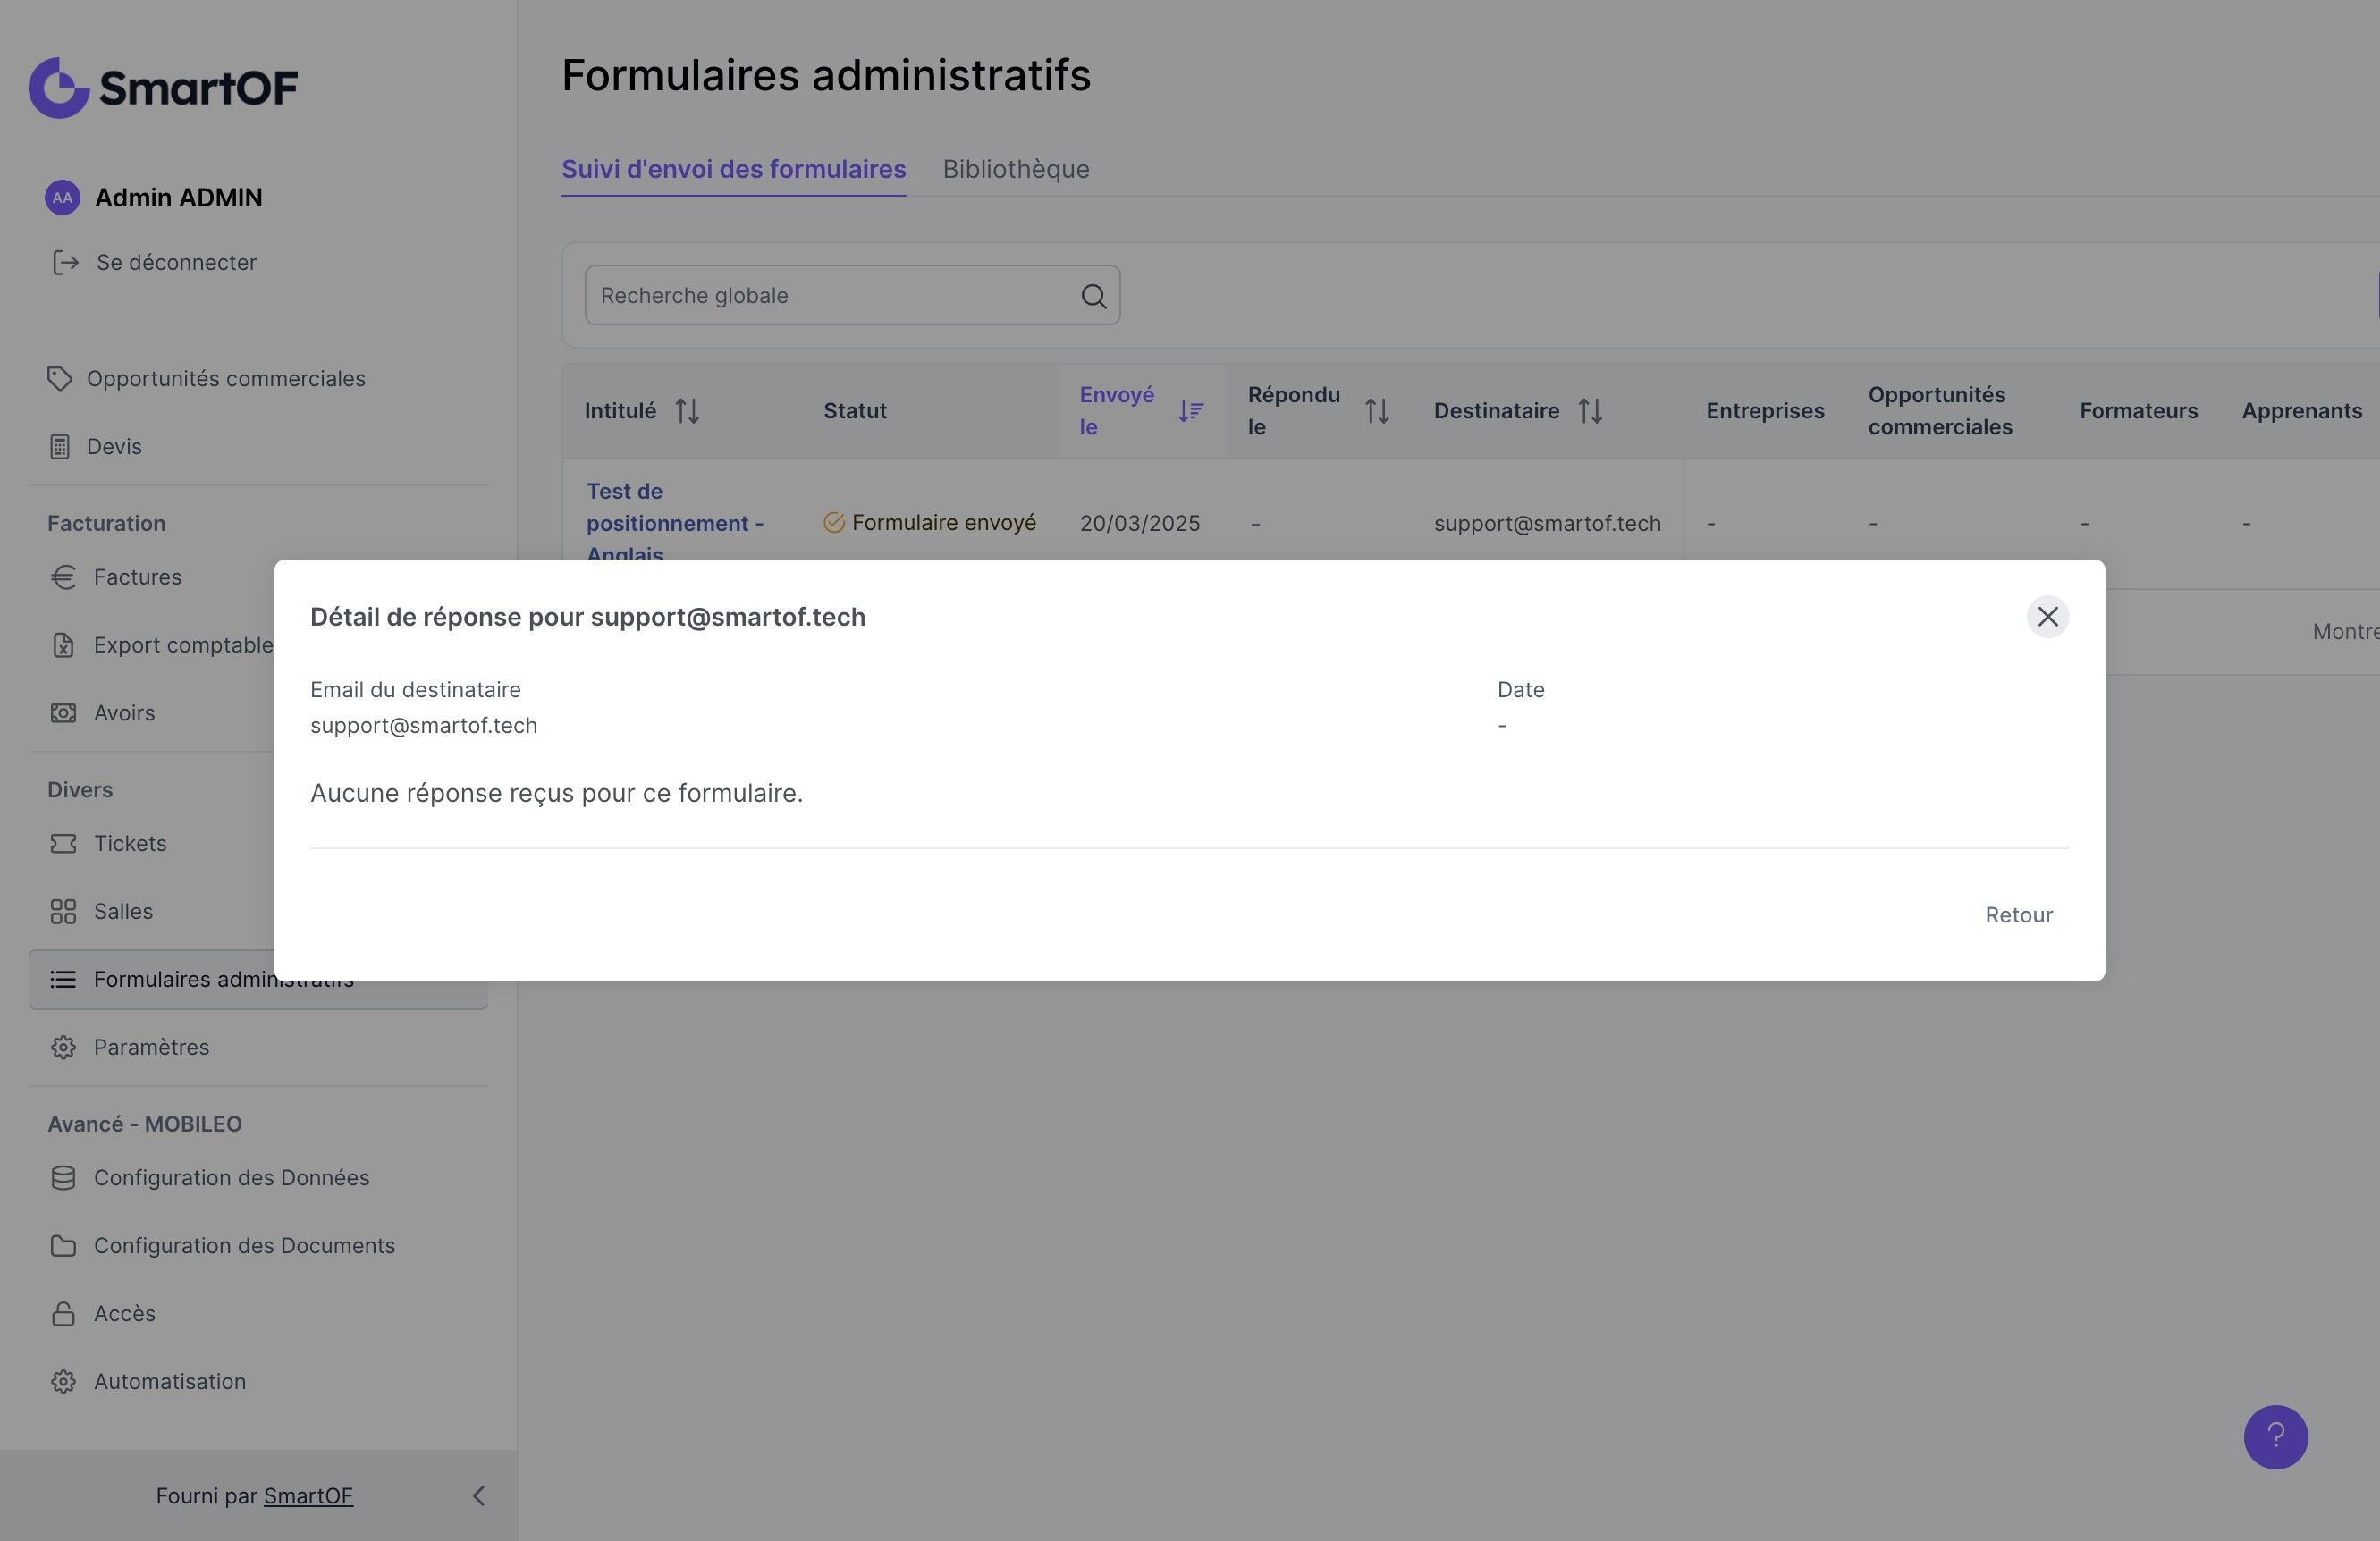Image resolution: width=2380 pixels, height=1541 pixels.
Task: Click the Devis calculator icon
Action: pos(59,446)
